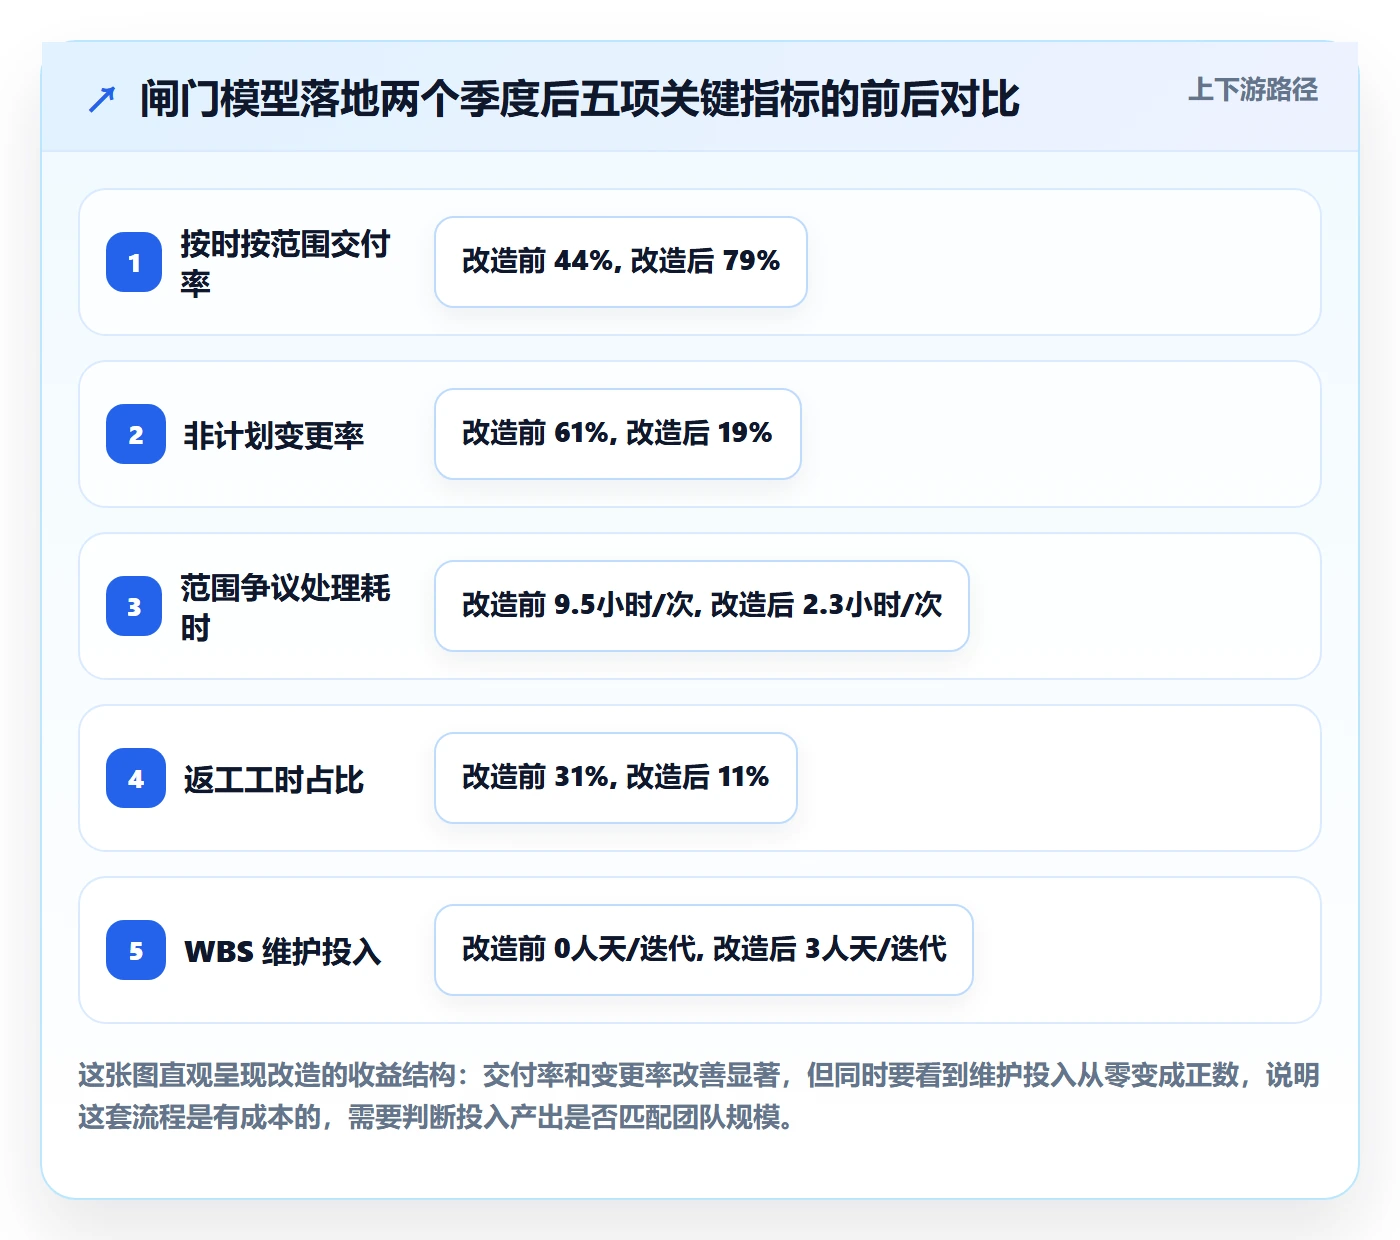Select the heading 闸门模型落地两个季度后五项关键指标的前后对比
The width and height of the screenshot is (1400, 1240).
[580, 99]
